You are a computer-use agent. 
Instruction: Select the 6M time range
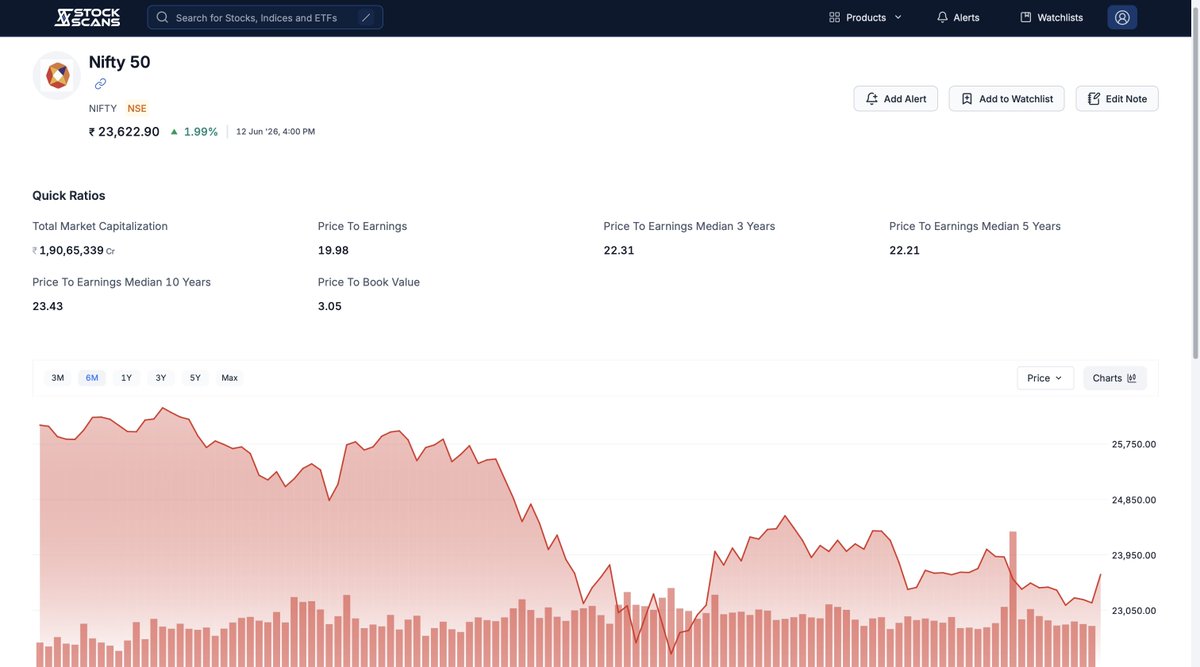pyautogui.click(x=92, y=378)
